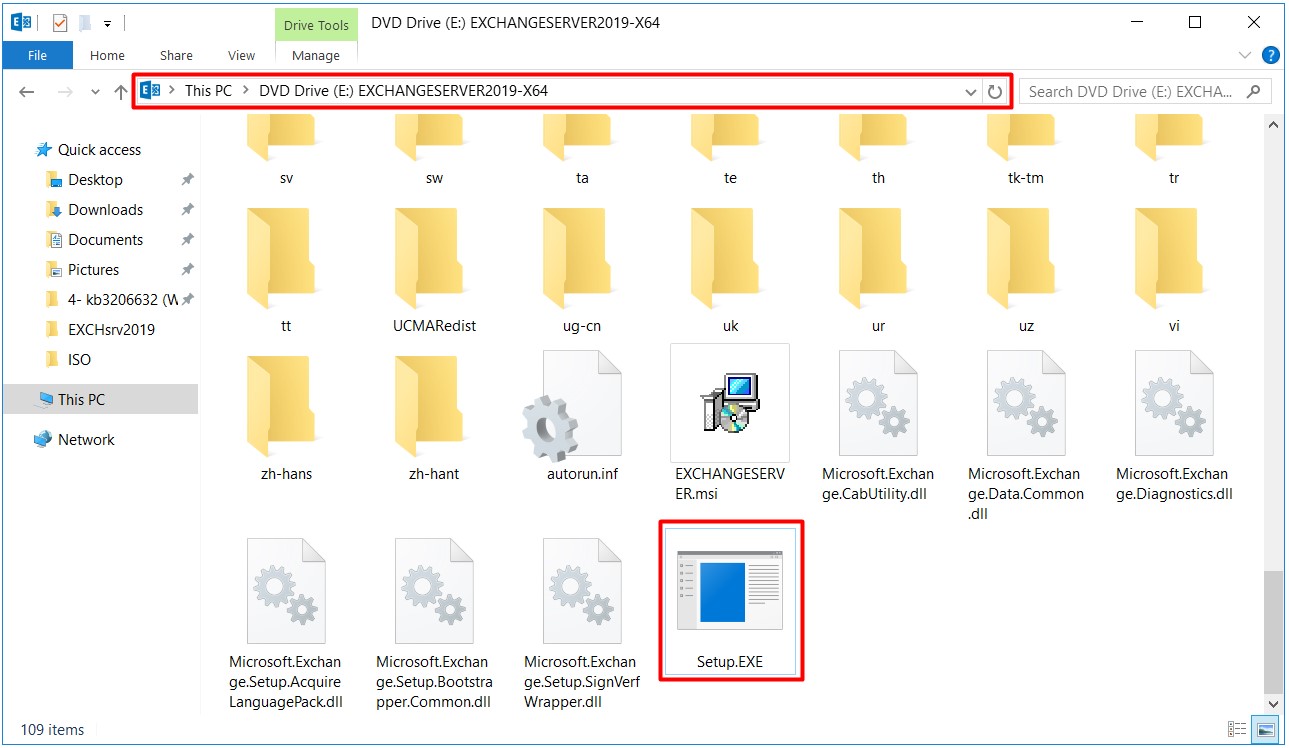Open Downloads in navigation pane
Viewport: 1289px width, 748px height.
pyautogui.click(x=105, y=210)
